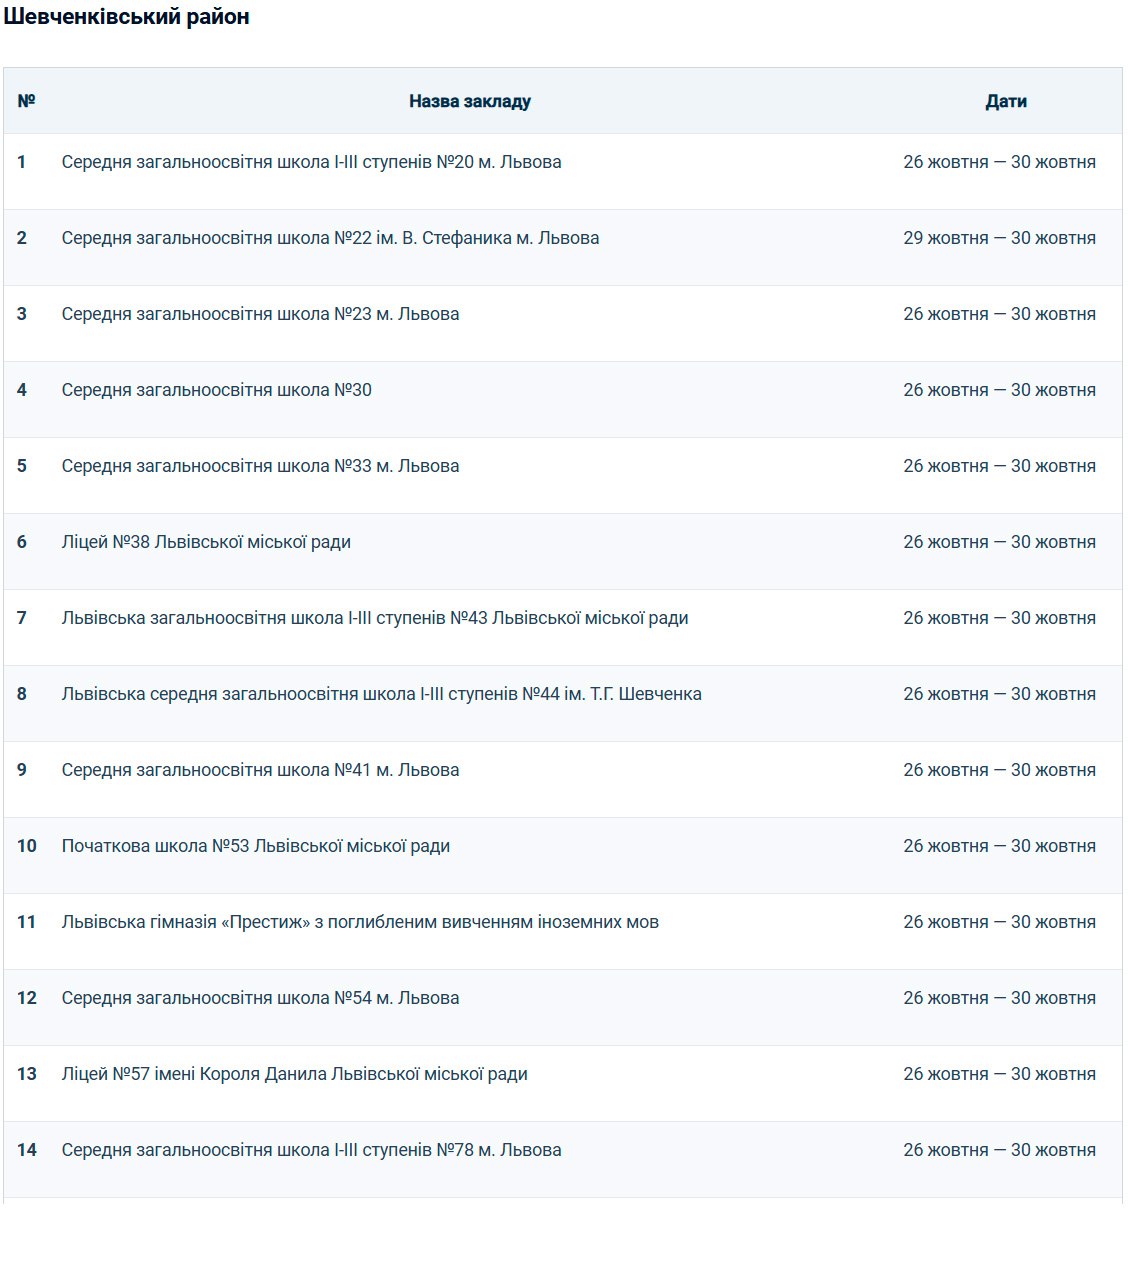Click school №54 м. Львова name
1128x1276 pixels.
260,998
